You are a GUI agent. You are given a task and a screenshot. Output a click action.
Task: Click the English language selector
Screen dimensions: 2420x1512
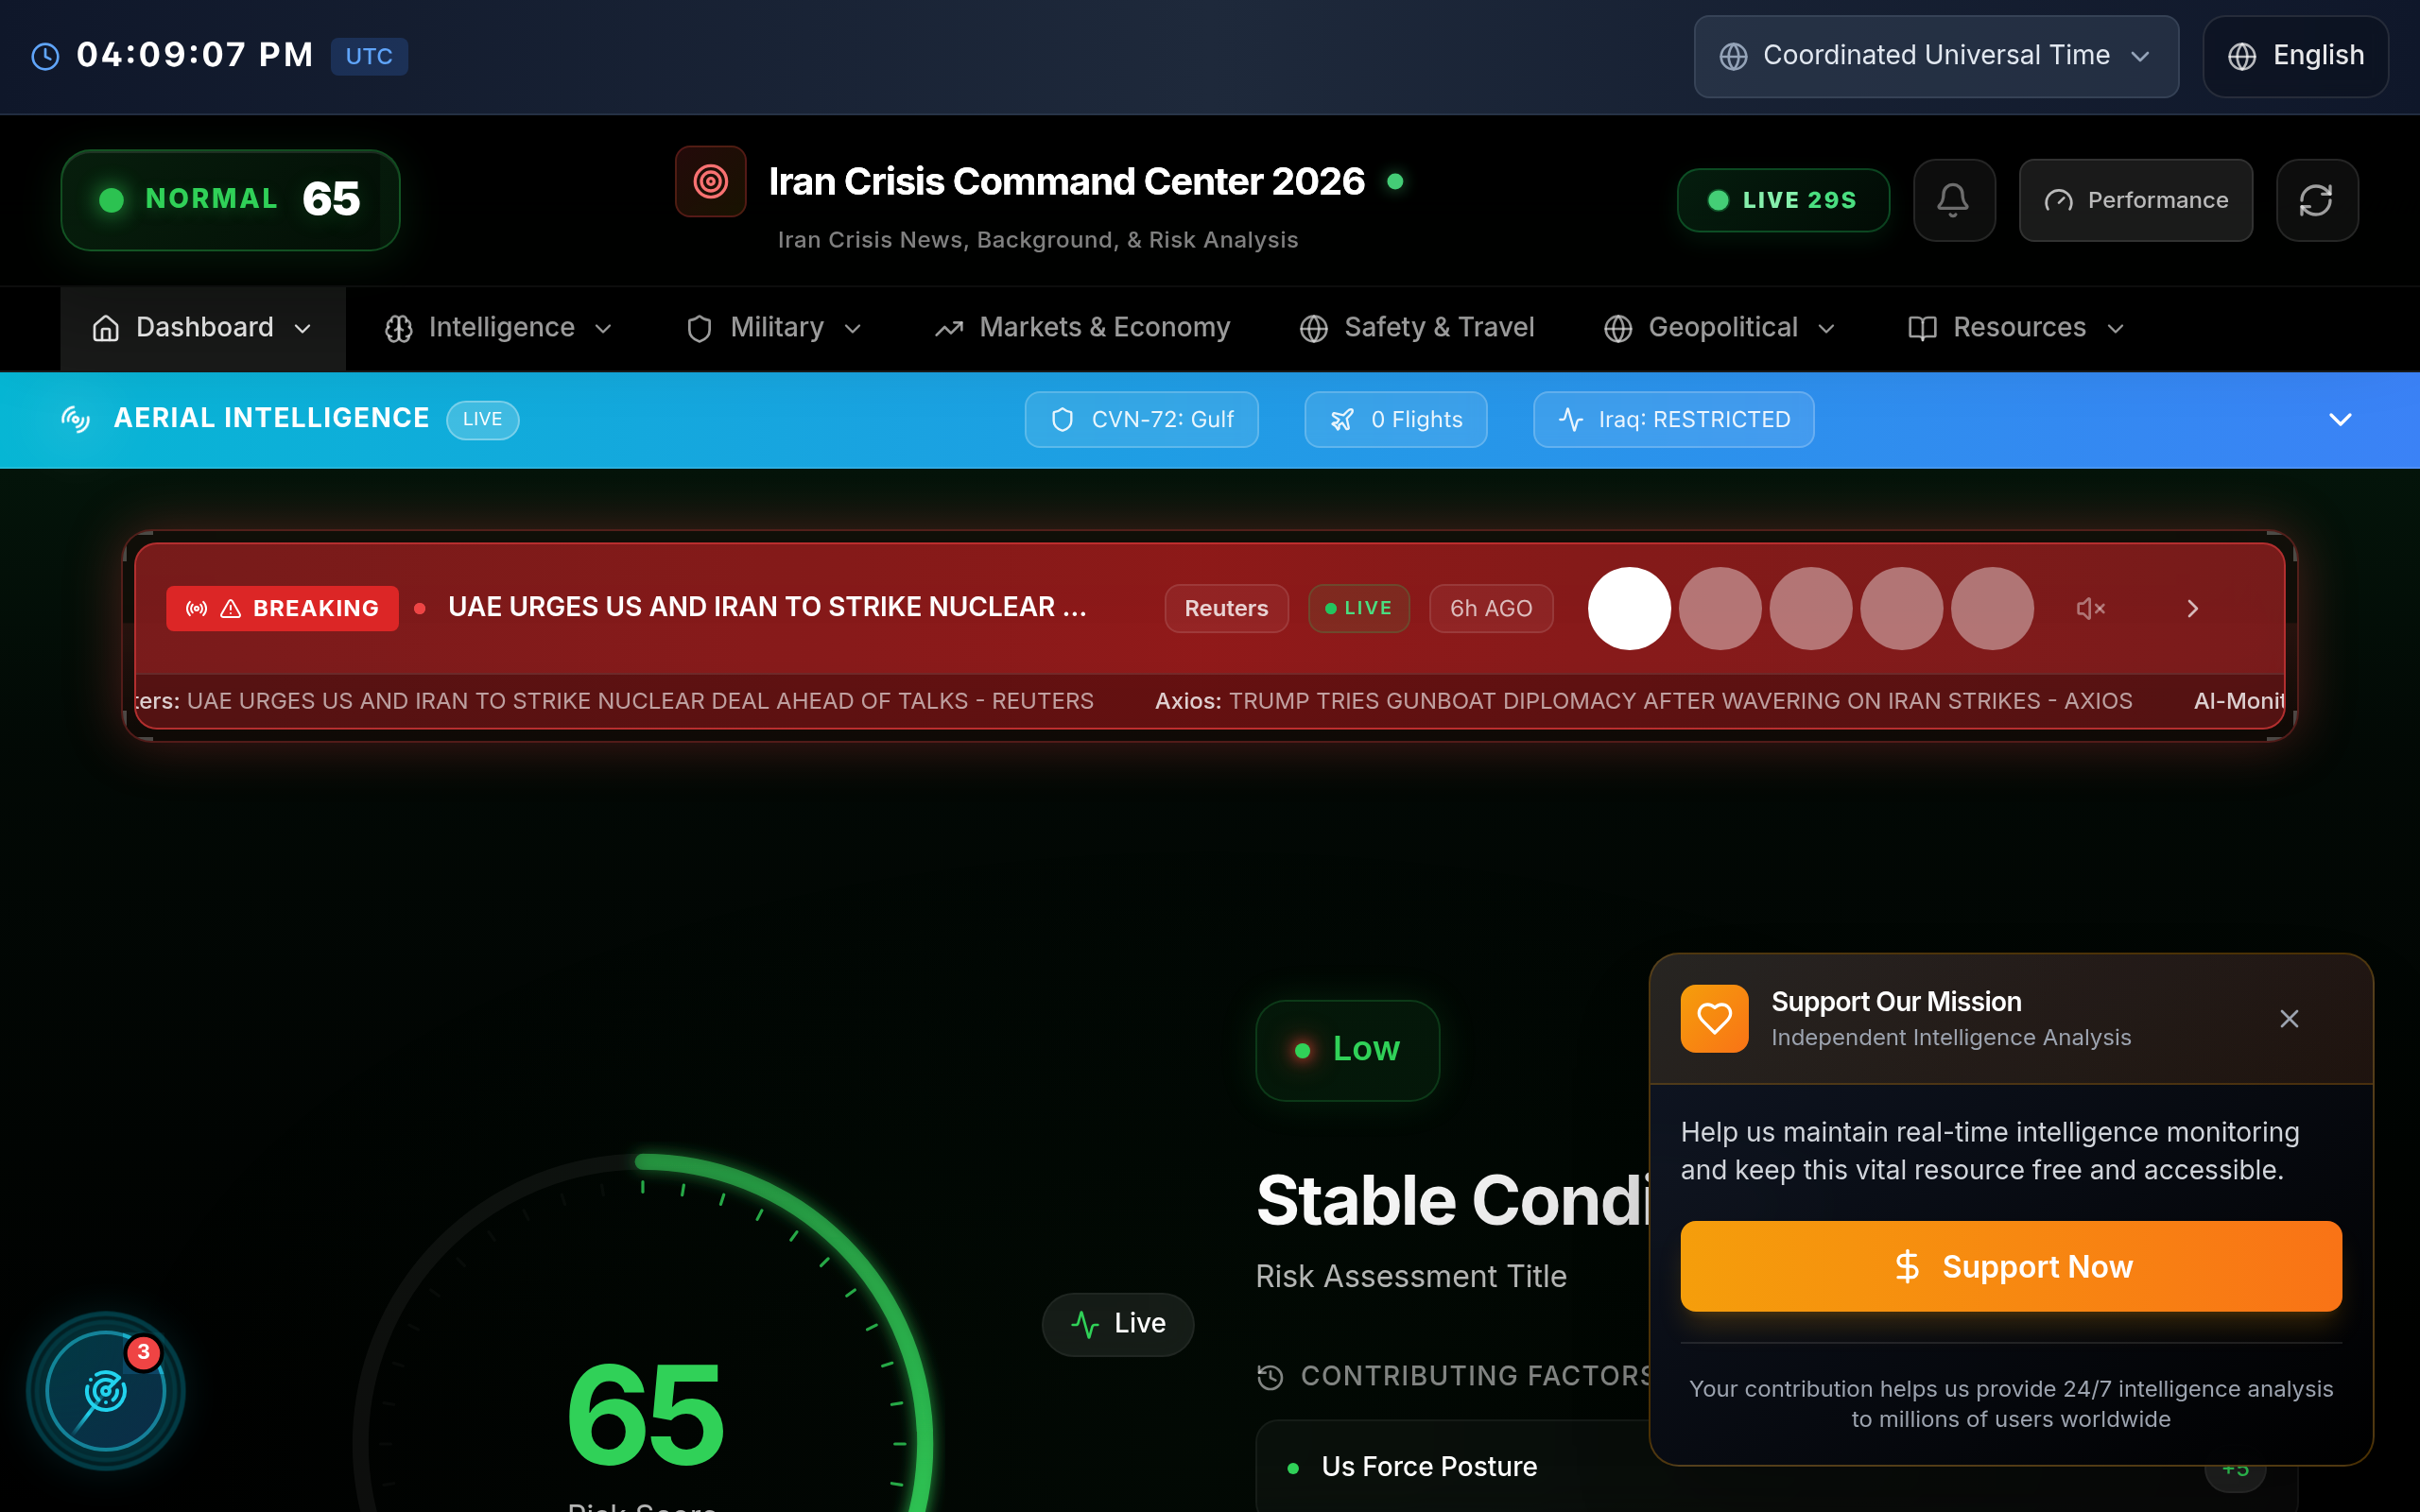2296,56
